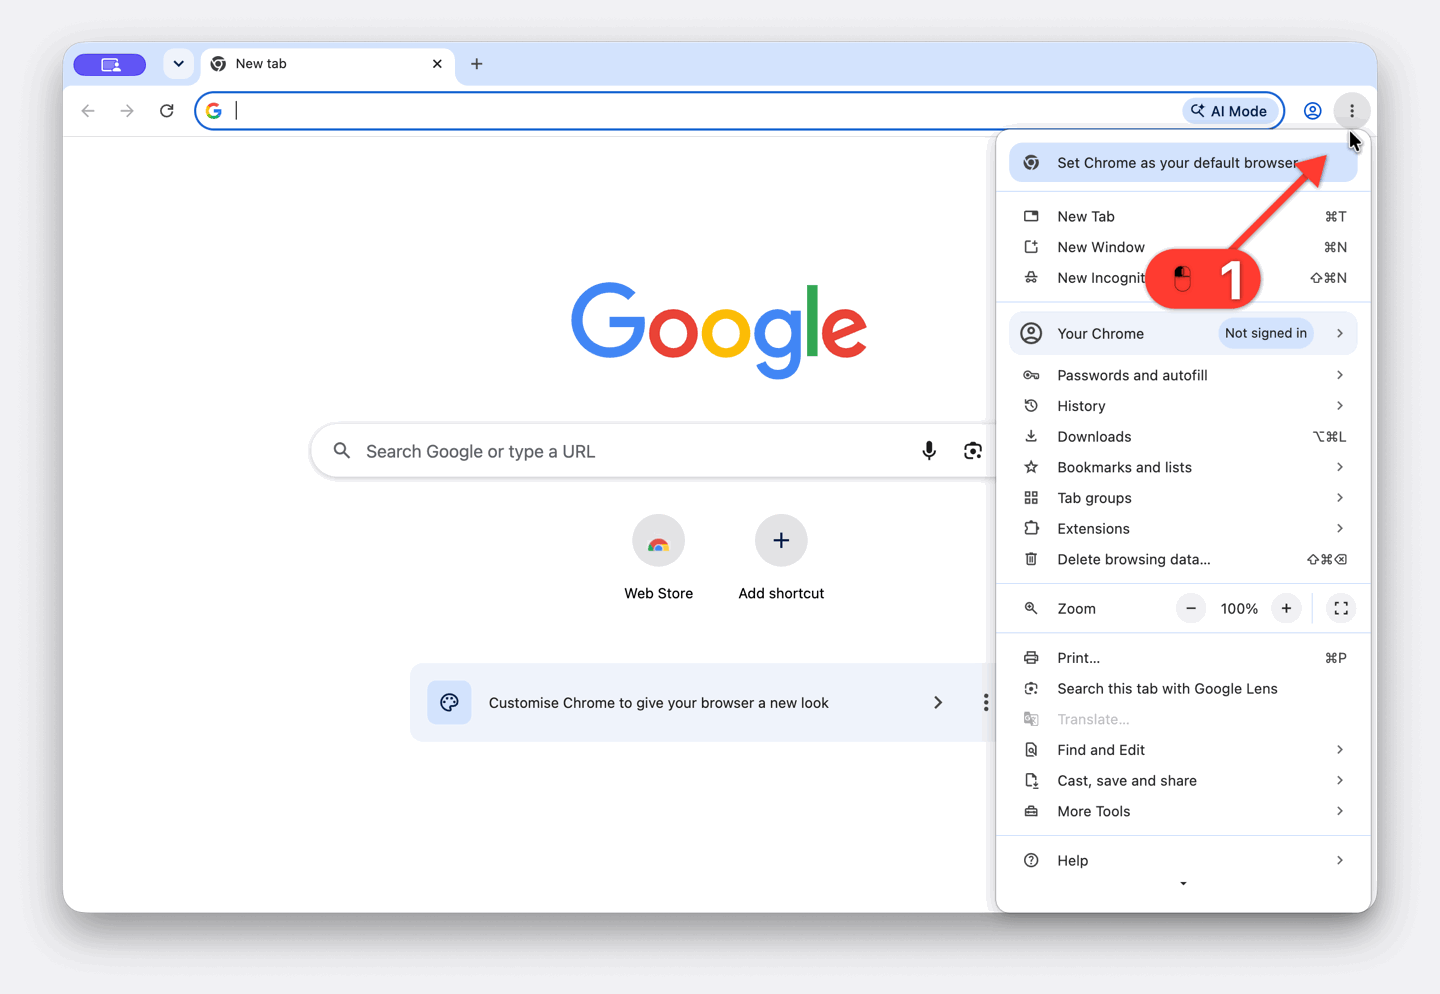
Task: Go forward using the forward arrow
Action: pyautogui.click(x=127, y=111)
